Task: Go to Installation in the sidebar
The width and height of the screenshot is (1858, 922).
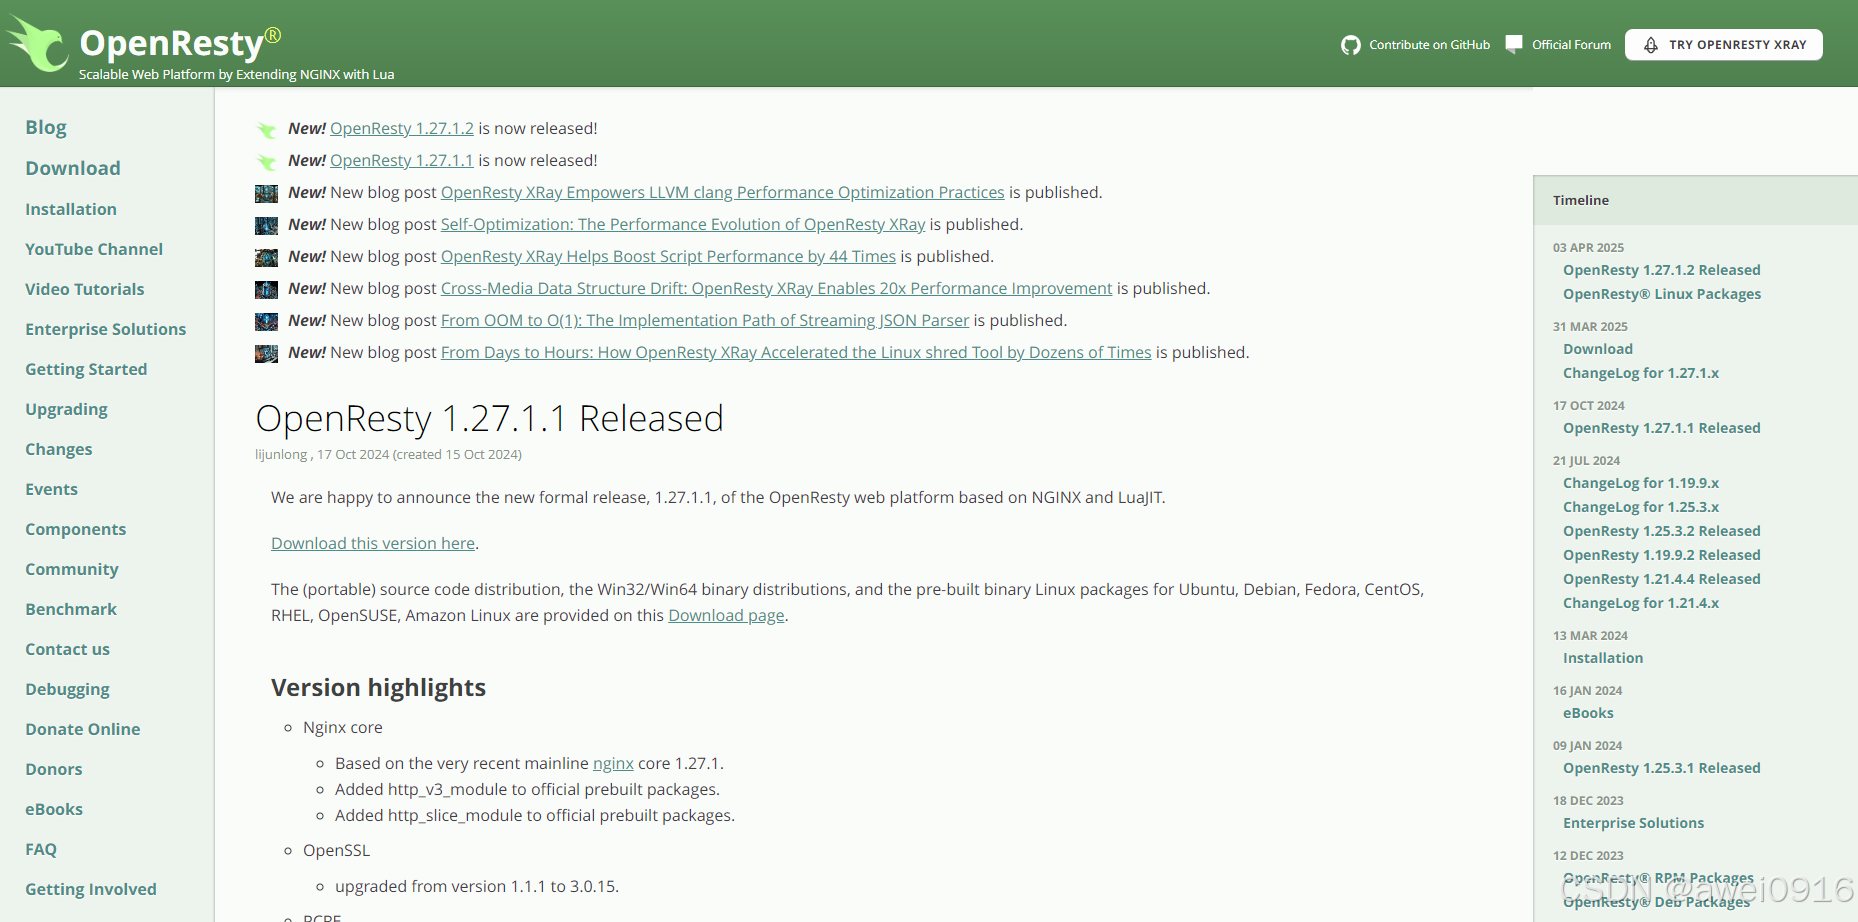Action: 71,209
